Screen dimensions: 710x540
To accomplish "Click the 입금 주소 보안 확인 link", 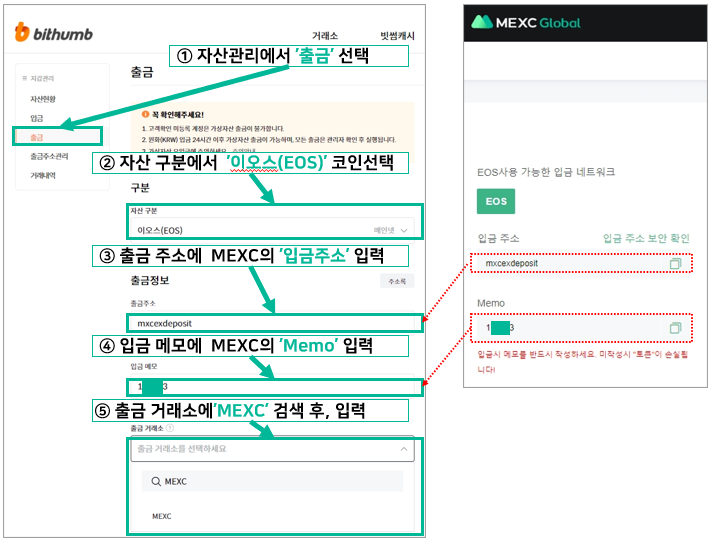I will coord(646,238).
